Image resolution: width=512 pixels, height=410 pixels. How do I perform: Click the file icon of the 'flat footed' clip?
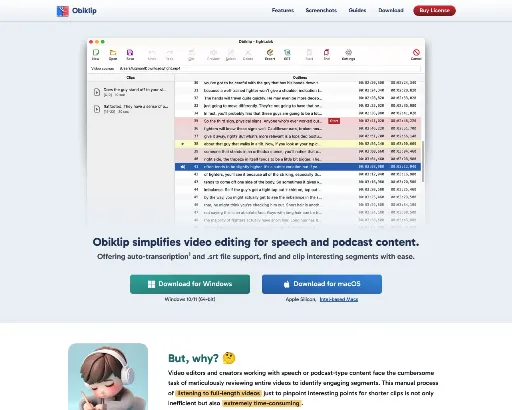97,109
